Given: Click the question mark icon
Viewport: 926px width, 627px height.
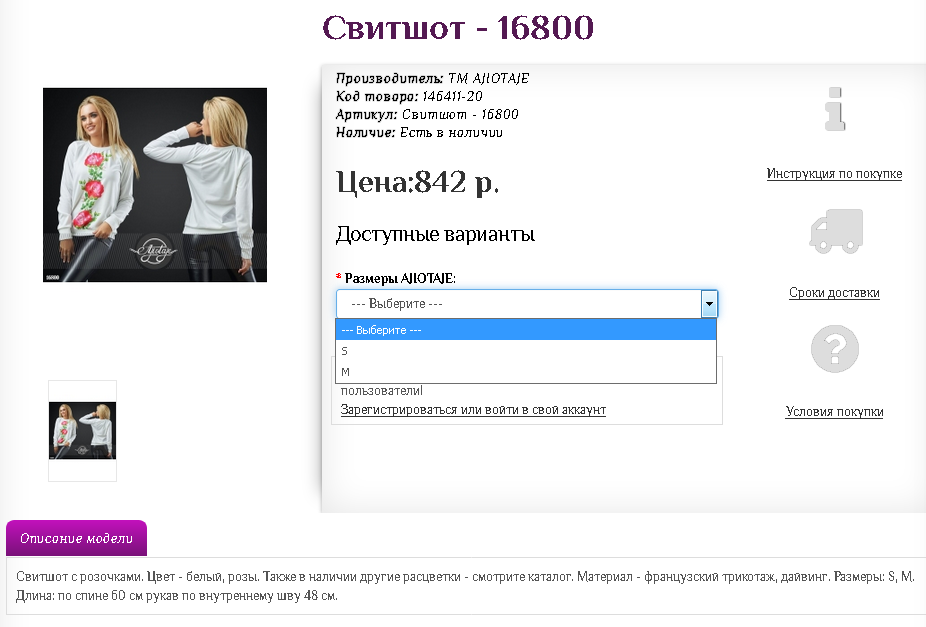Looking at the screenshot, I should 834,350.
